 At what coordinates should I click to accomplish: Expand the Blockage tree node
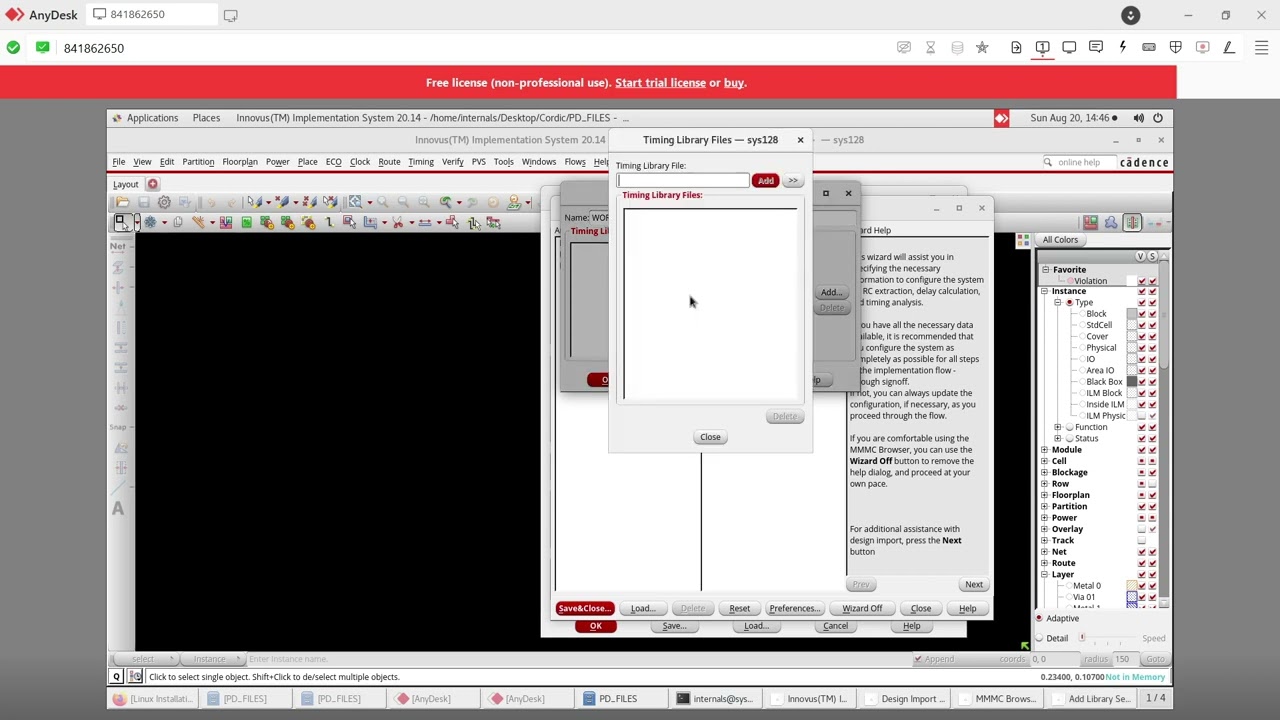[1045, 472]
